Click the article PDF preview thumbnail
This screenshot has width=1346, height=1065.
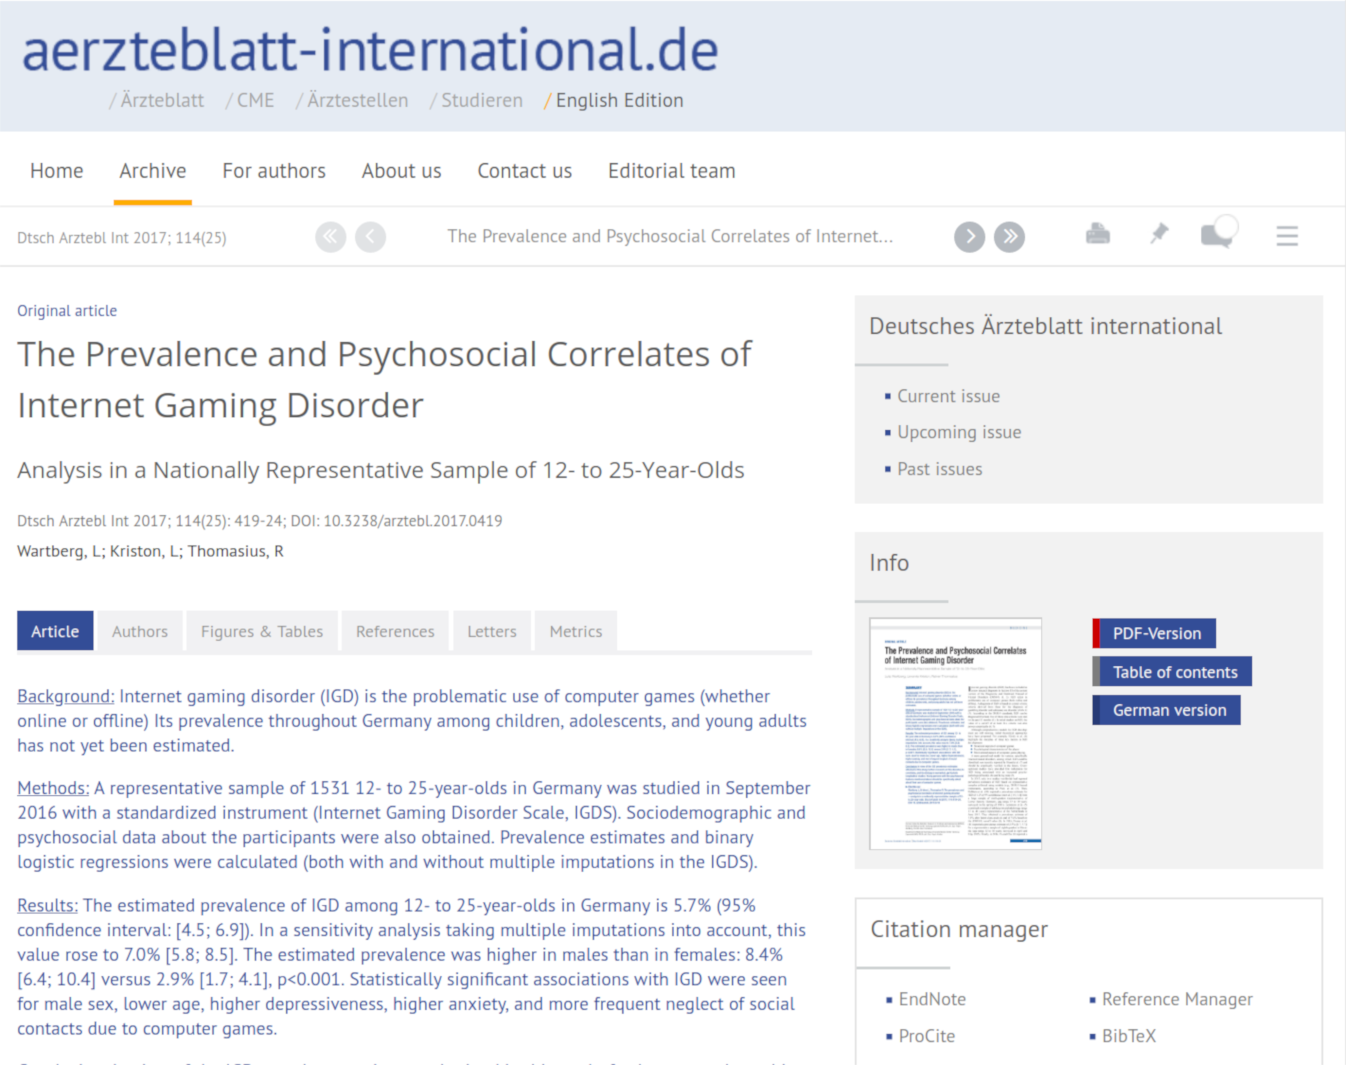tap(956, 733)
